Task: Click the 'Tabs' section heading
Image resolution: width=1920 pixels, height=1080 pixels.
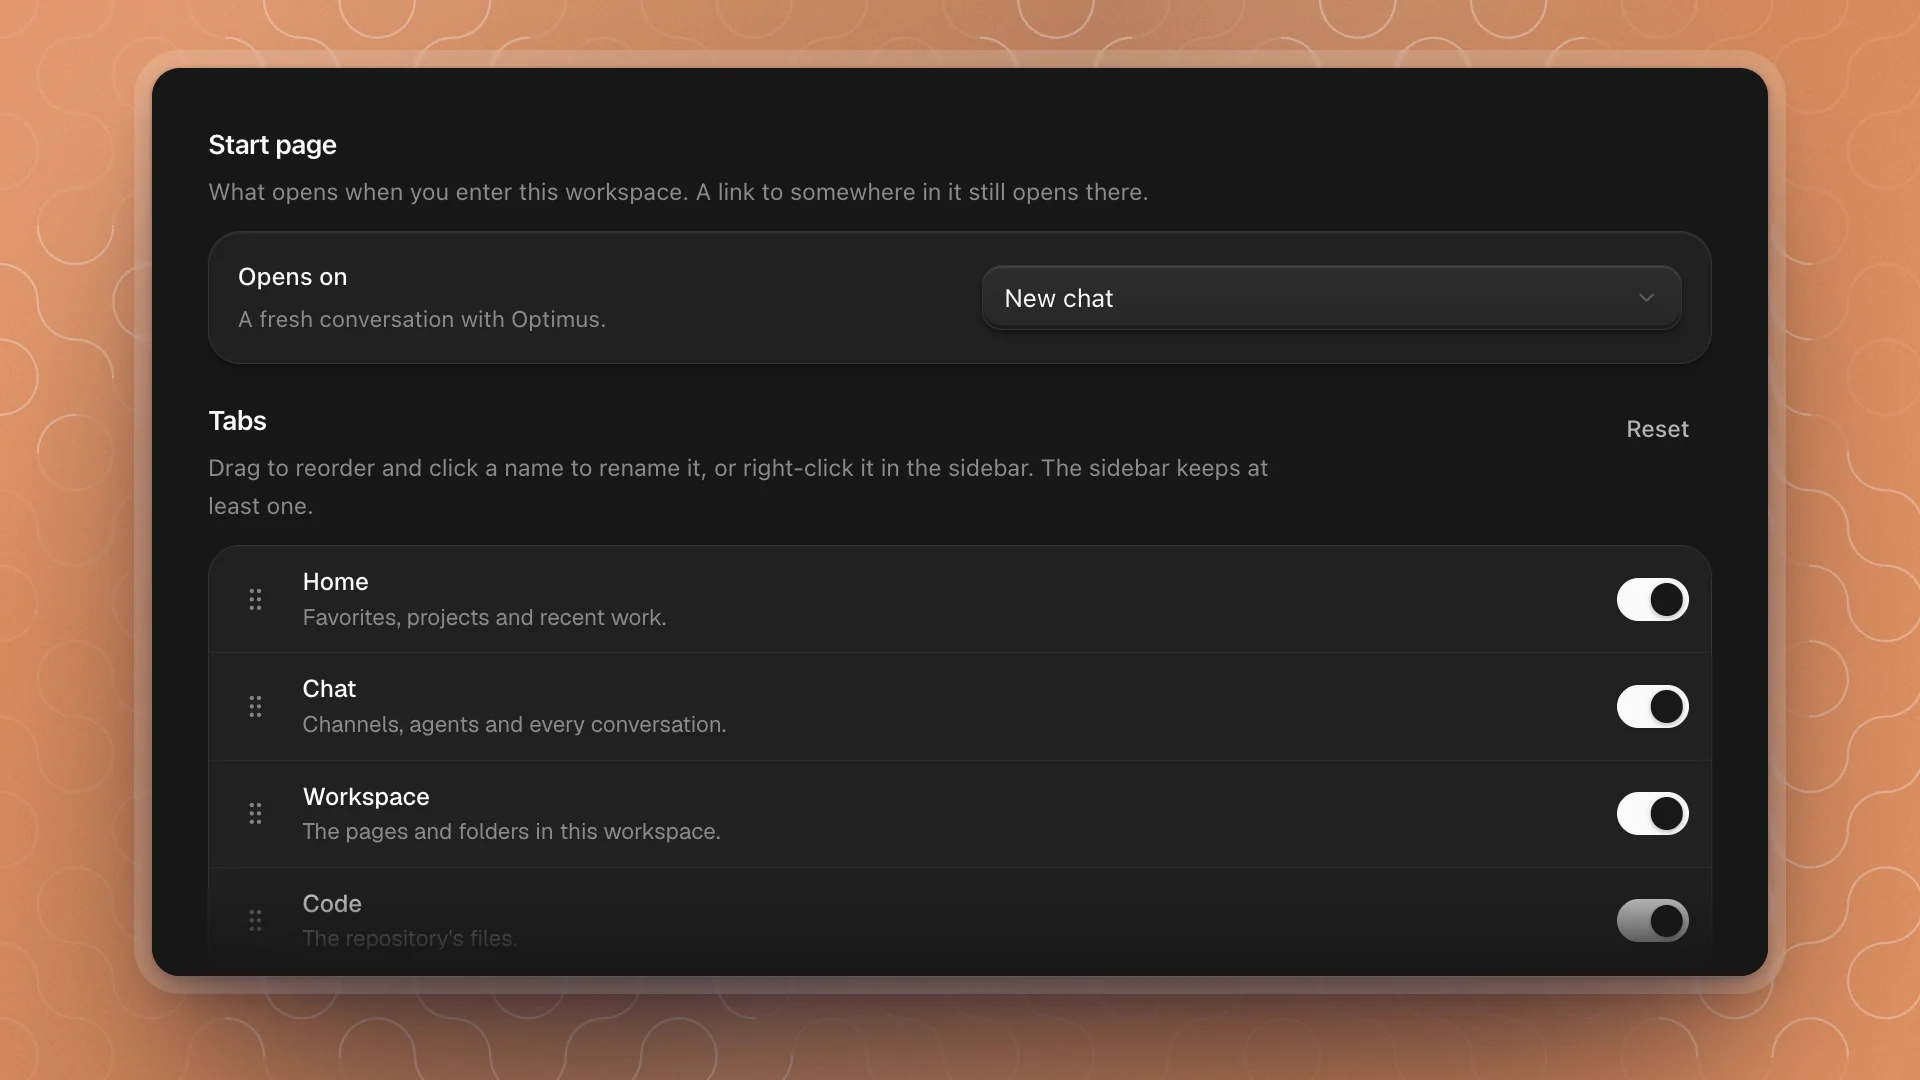Action: 237,421
